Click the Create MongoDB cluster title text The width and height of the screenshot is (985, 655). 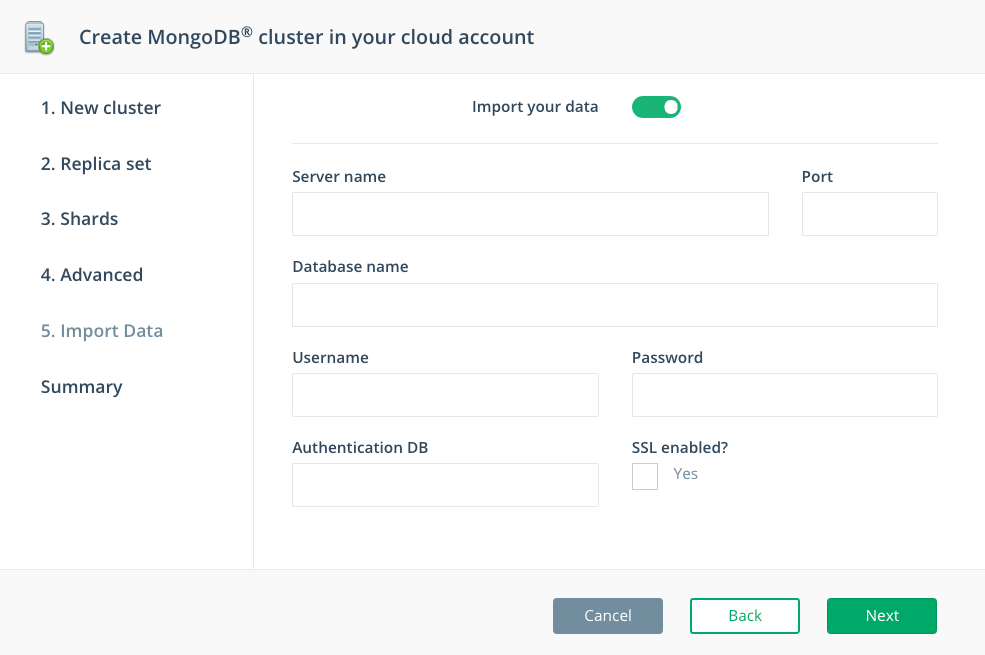point(307,37)
